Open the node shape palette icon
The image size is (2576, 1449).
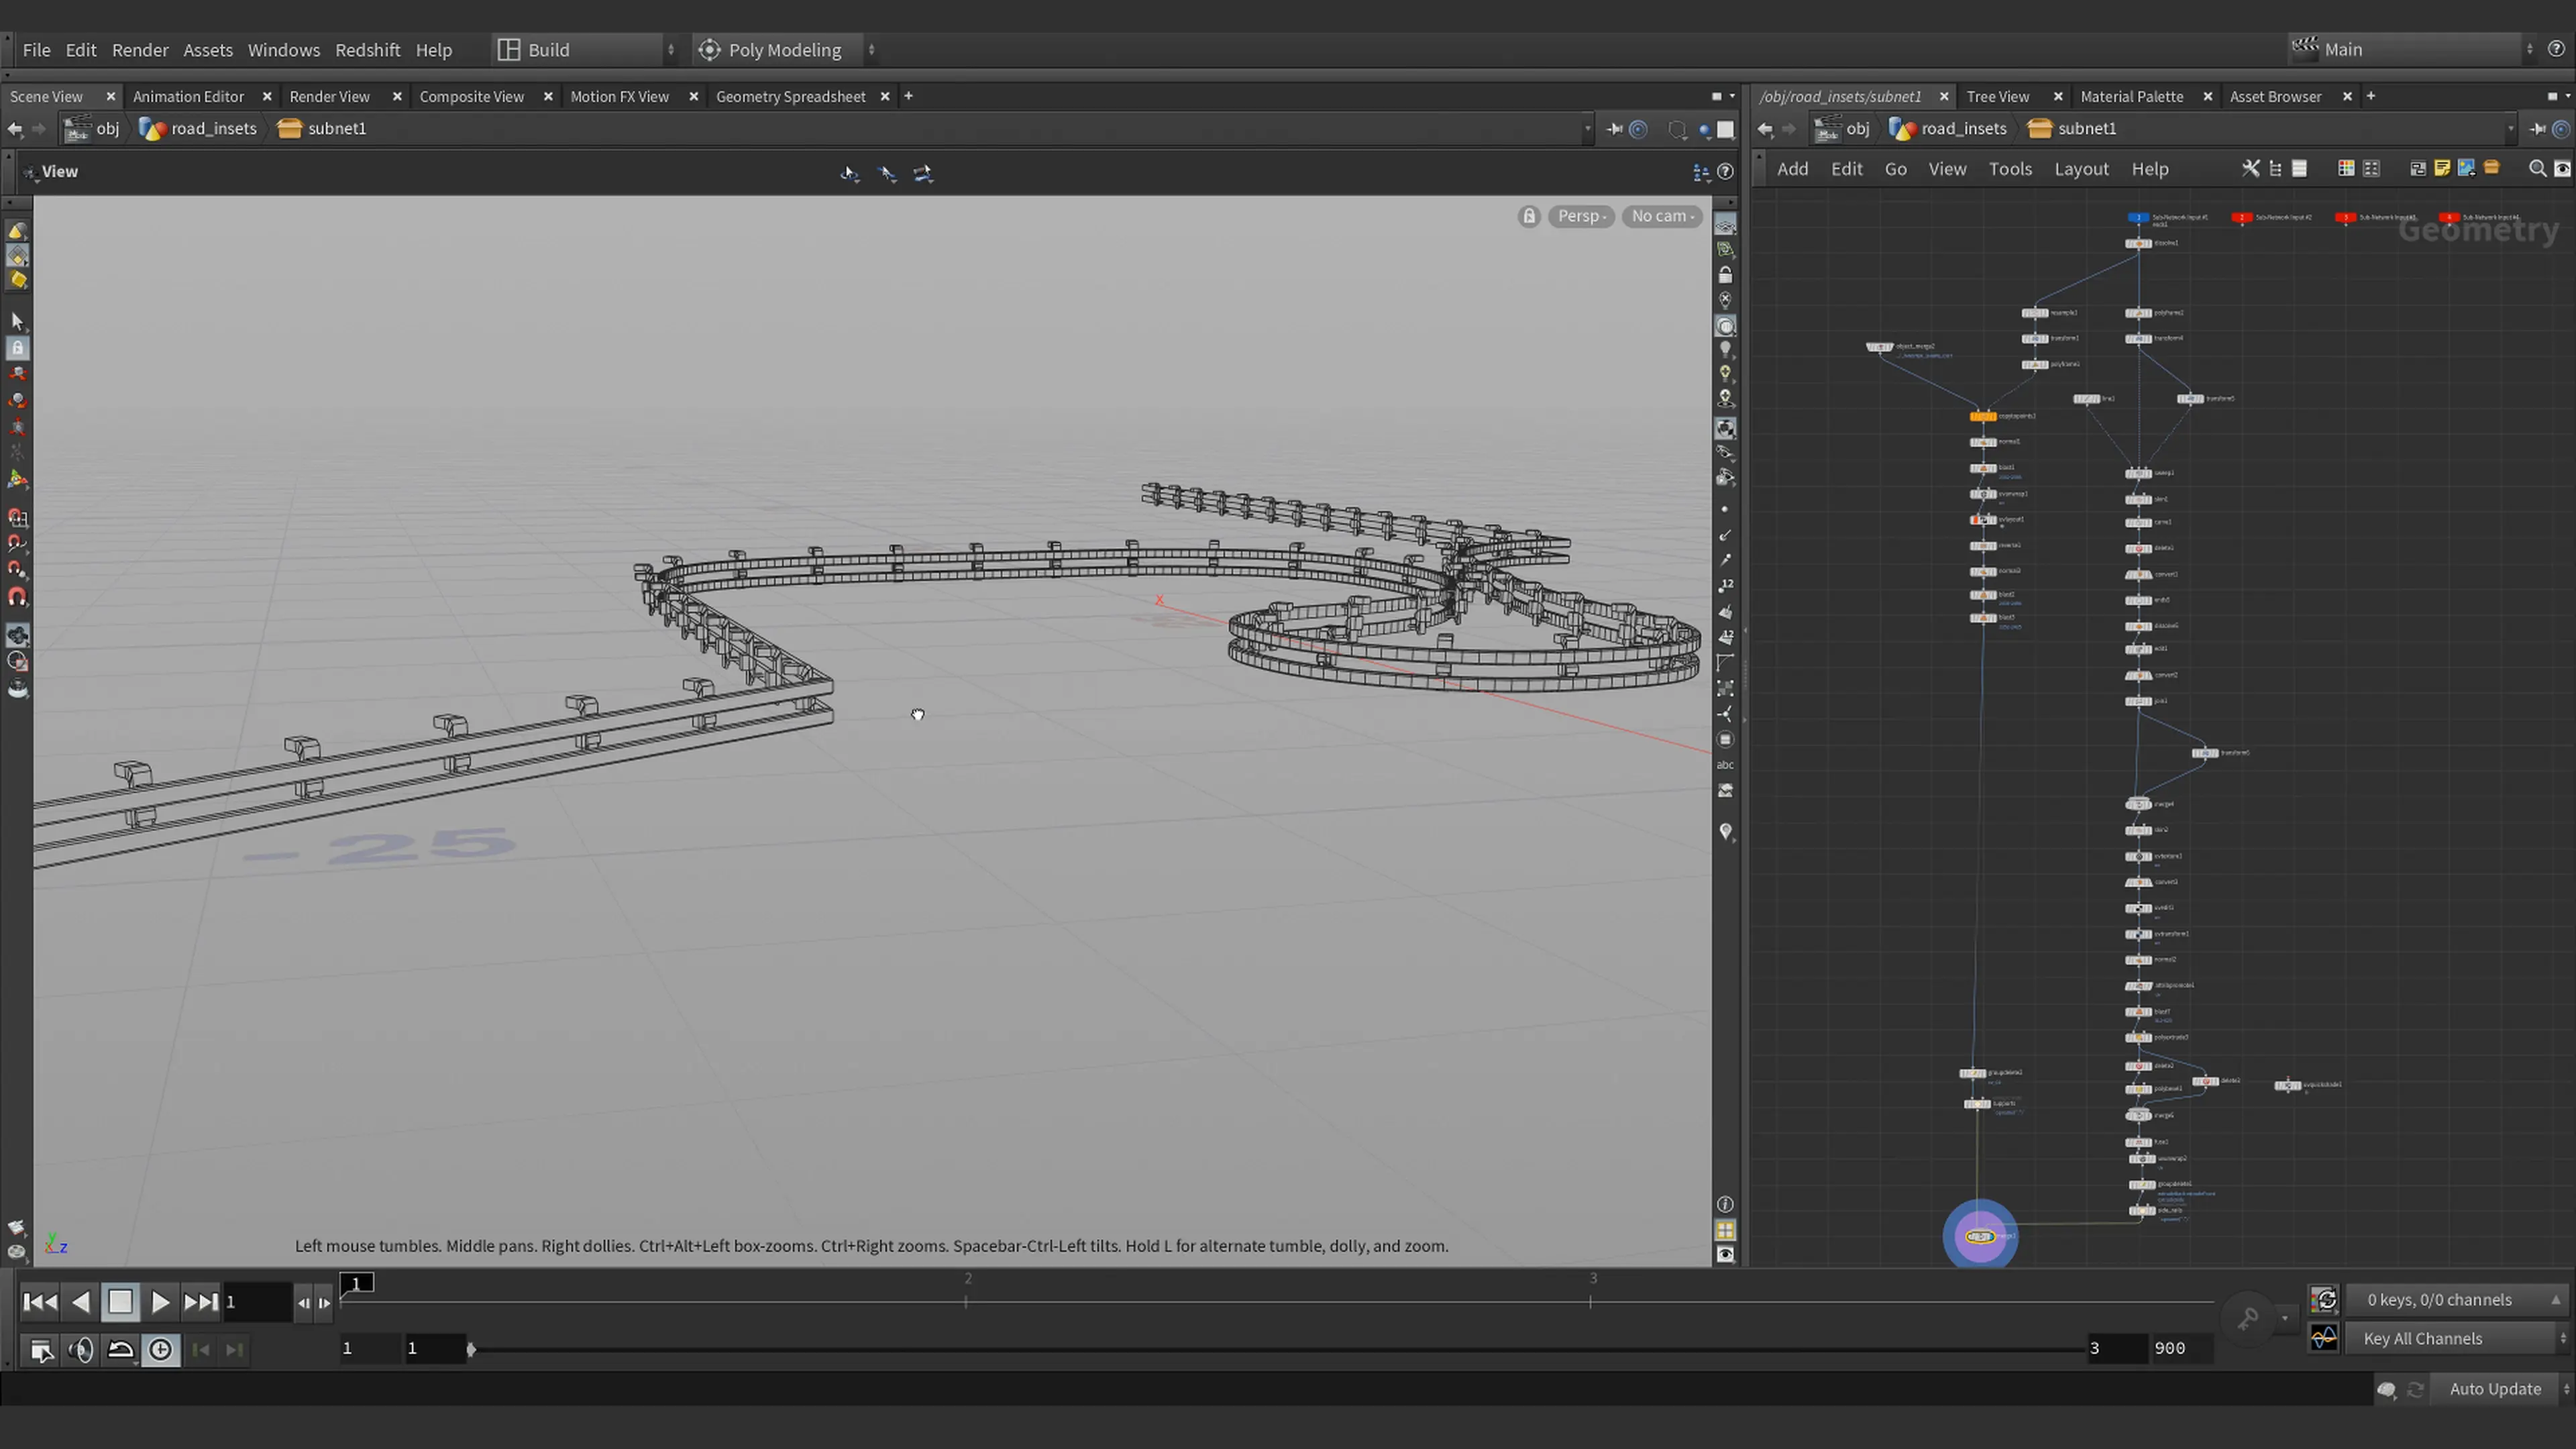[2371, 169]
